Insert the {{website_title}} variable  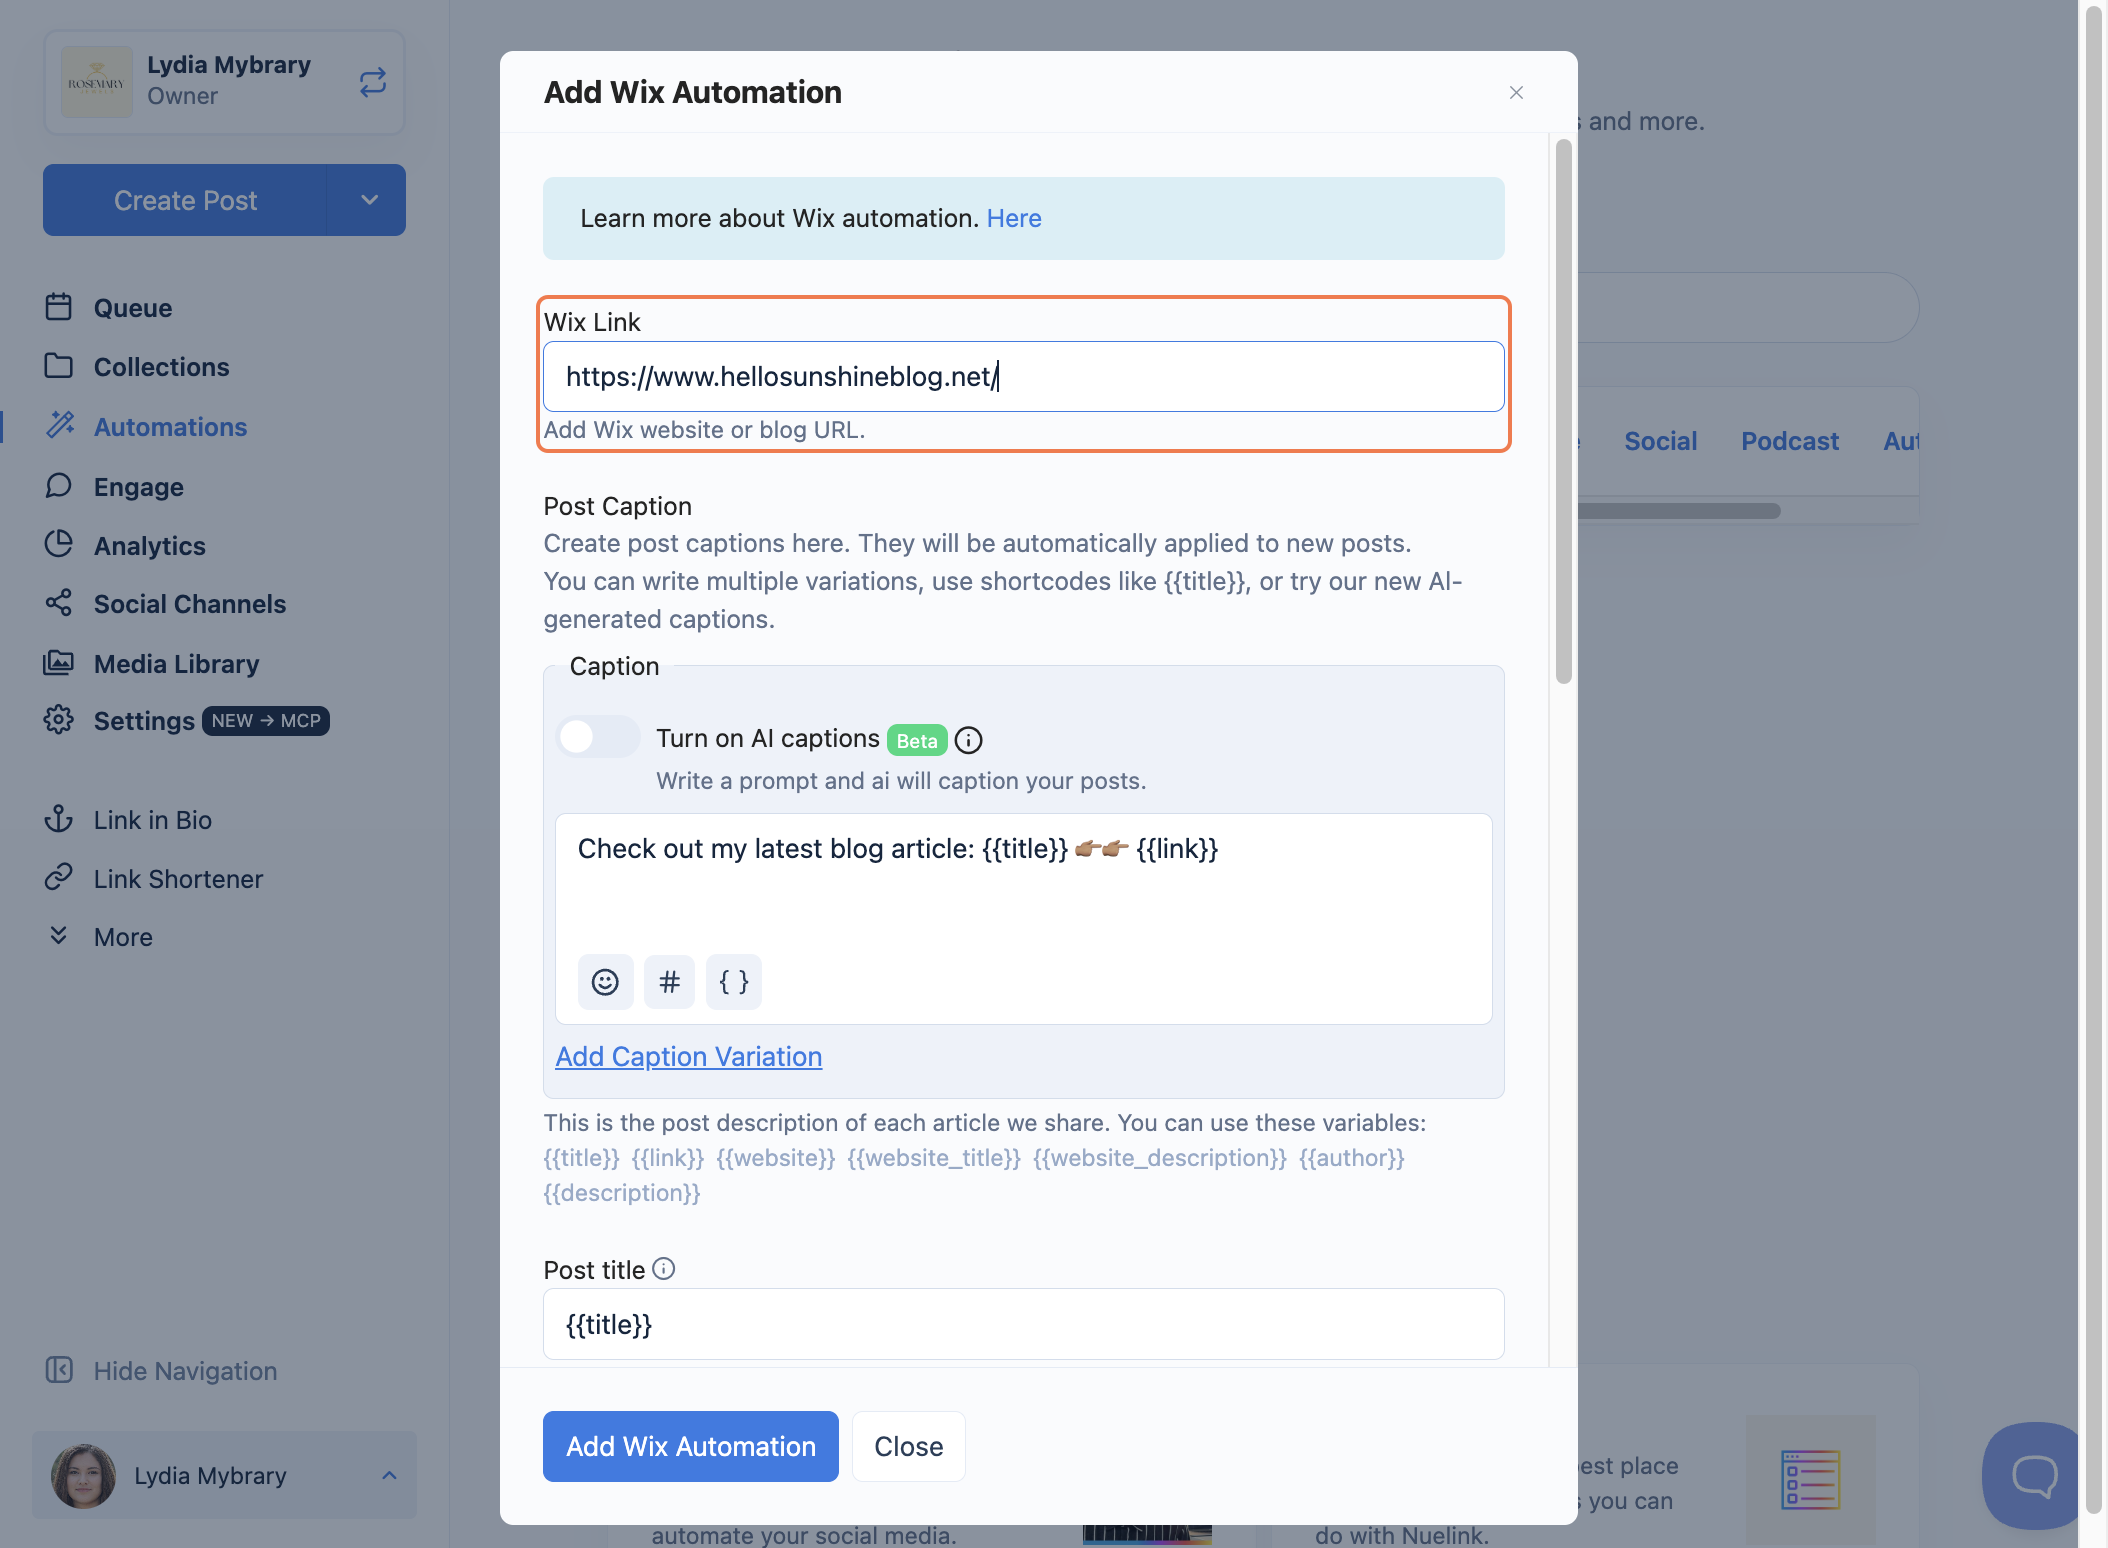pyautogui.click(x=934, y=1158)
